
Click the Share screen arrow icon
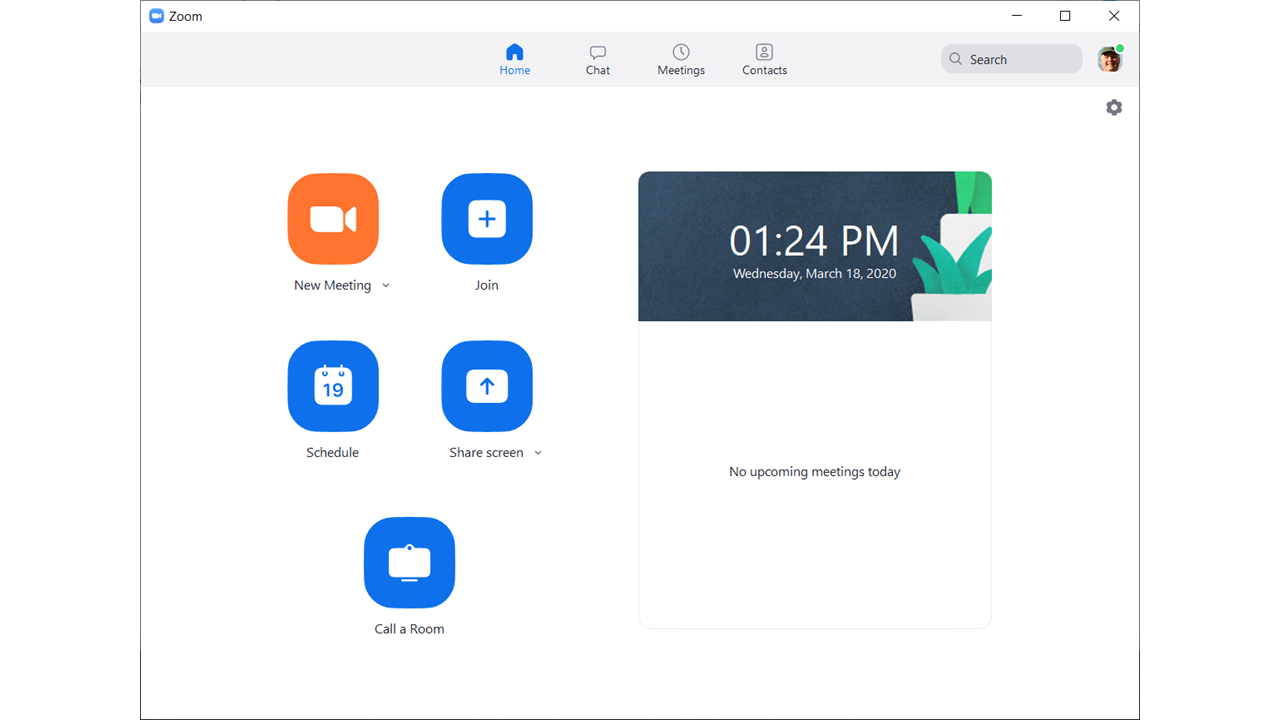(487, 386)
